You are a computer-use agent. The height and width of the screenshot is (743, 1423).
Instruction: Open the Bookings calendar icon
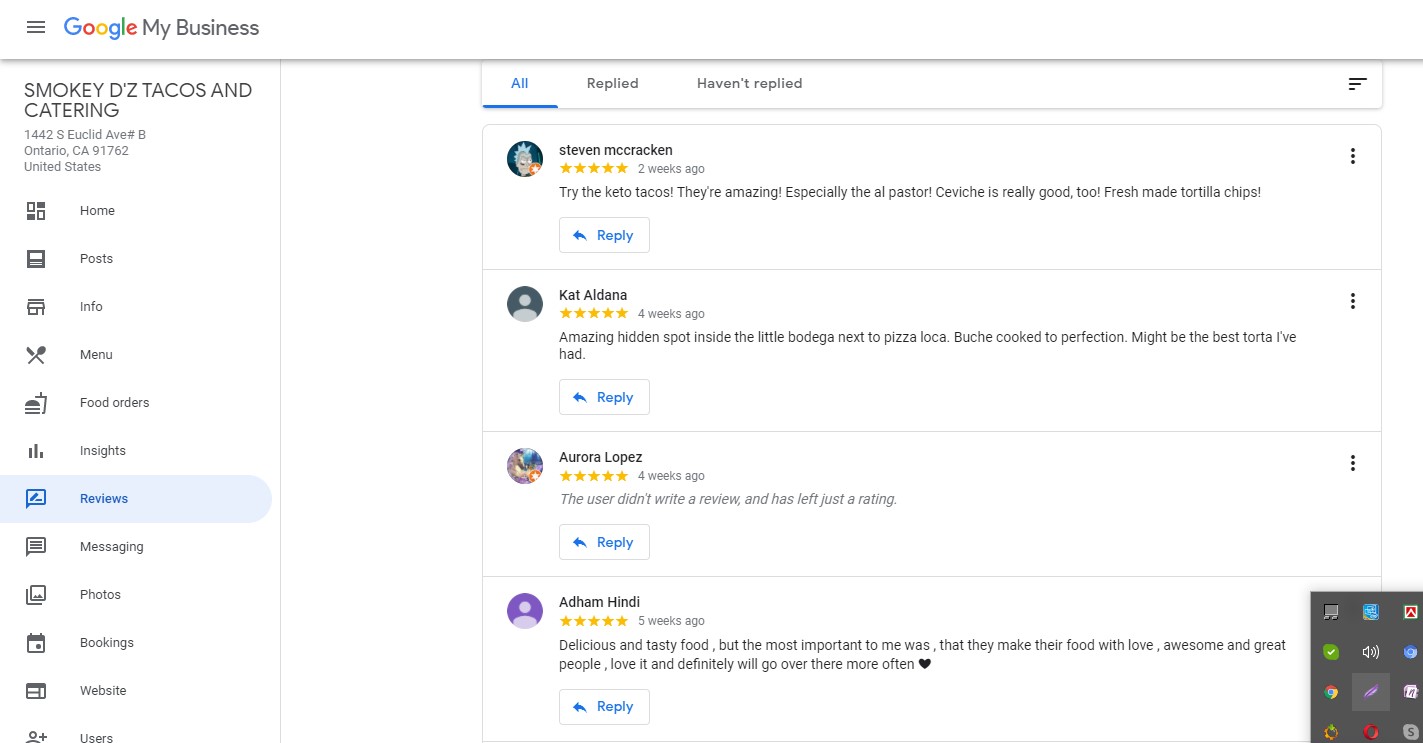[x=36, y=643]
